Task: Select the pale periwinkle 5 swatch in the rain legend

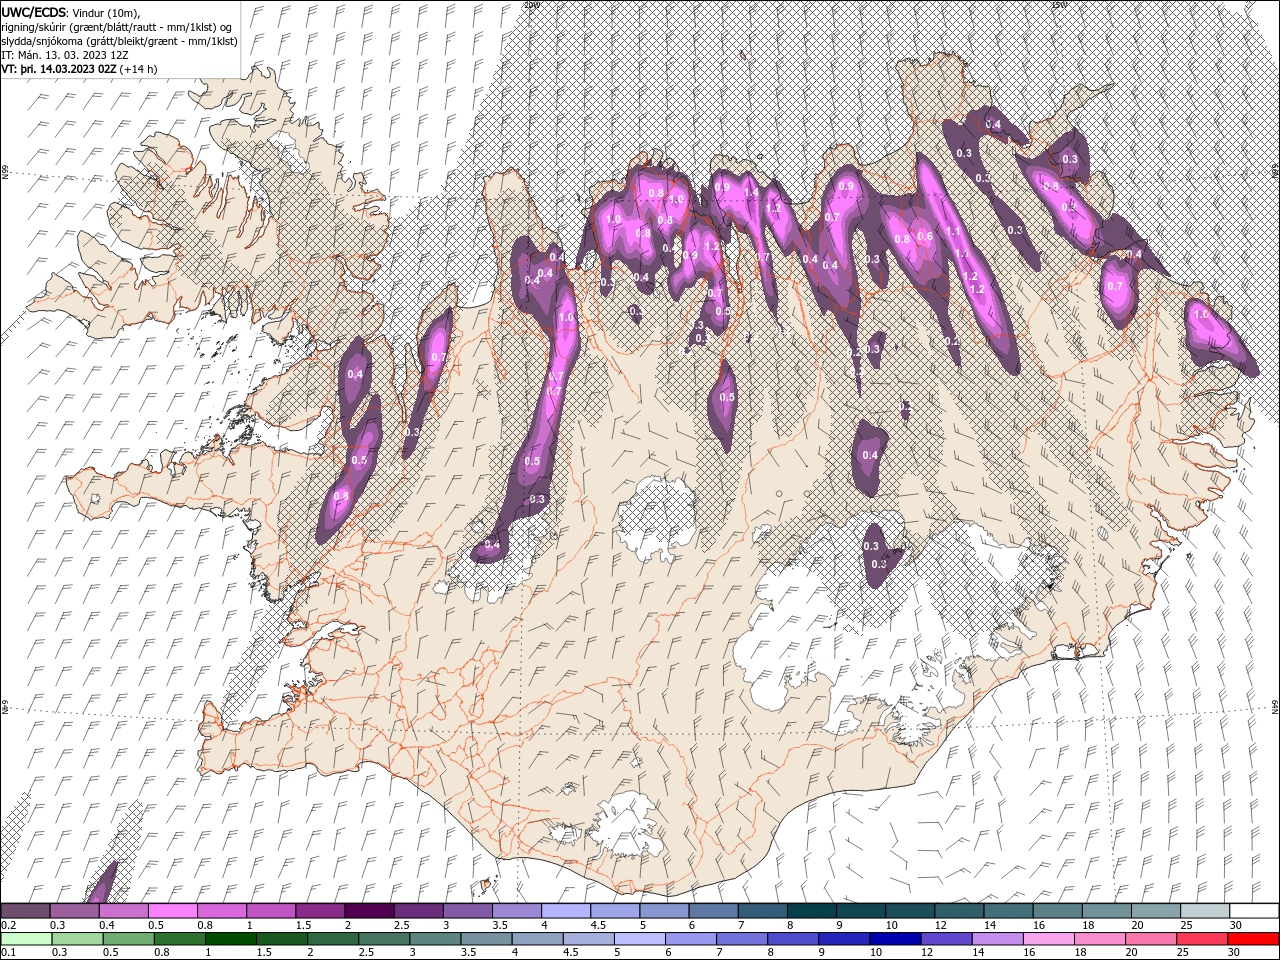Action: (x=640, y=938)
